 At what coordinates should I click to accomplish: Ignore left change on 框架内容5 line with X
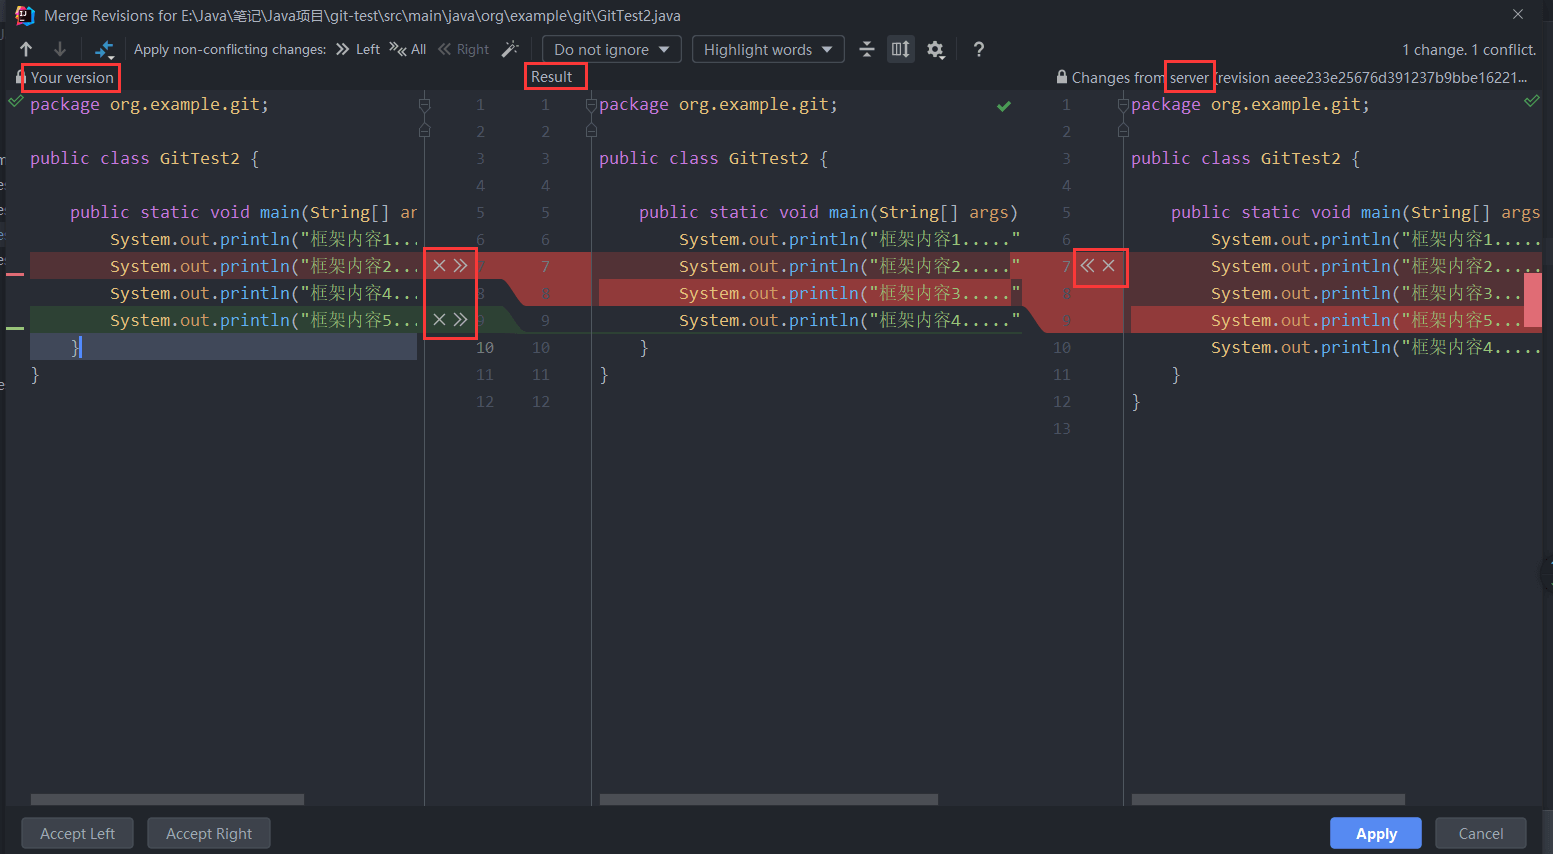[x=439, y=319]
